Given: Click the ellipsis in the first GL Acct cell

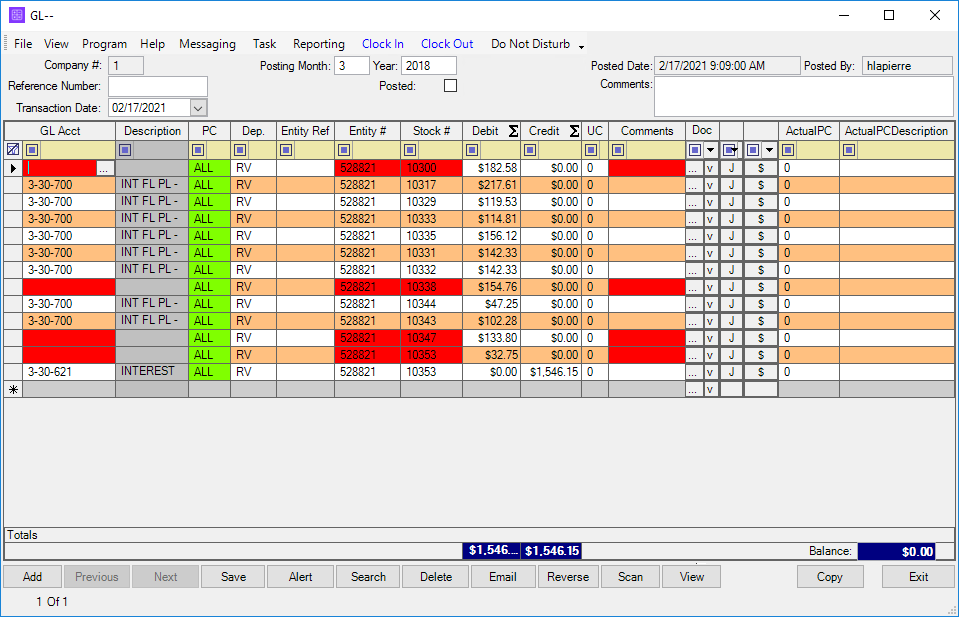Looking at the screenshot, I should (104, 169).
